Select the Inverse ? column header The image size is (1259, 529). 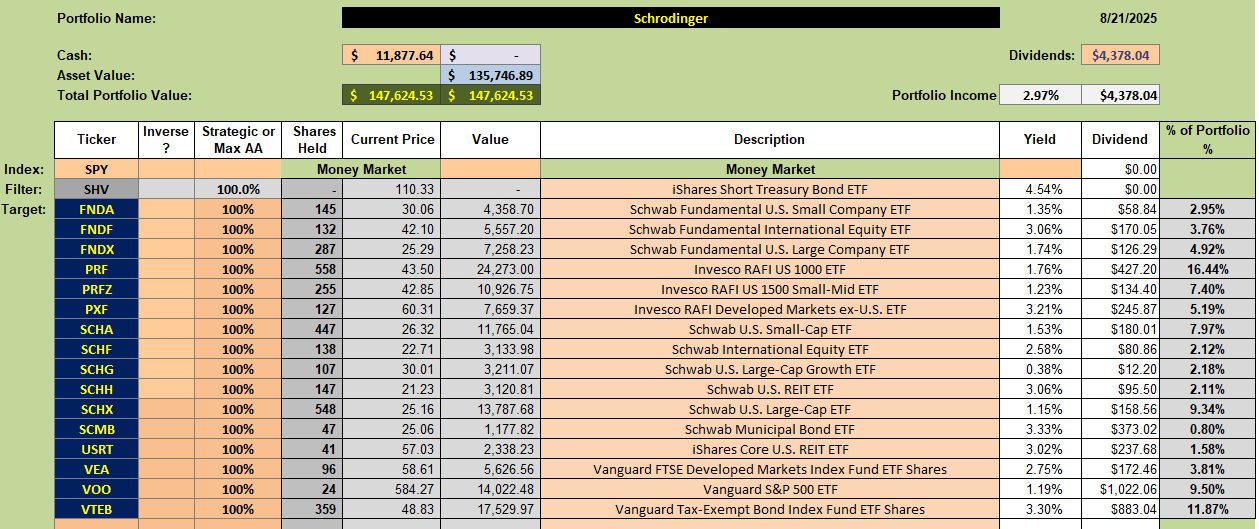tap(166, 140)
